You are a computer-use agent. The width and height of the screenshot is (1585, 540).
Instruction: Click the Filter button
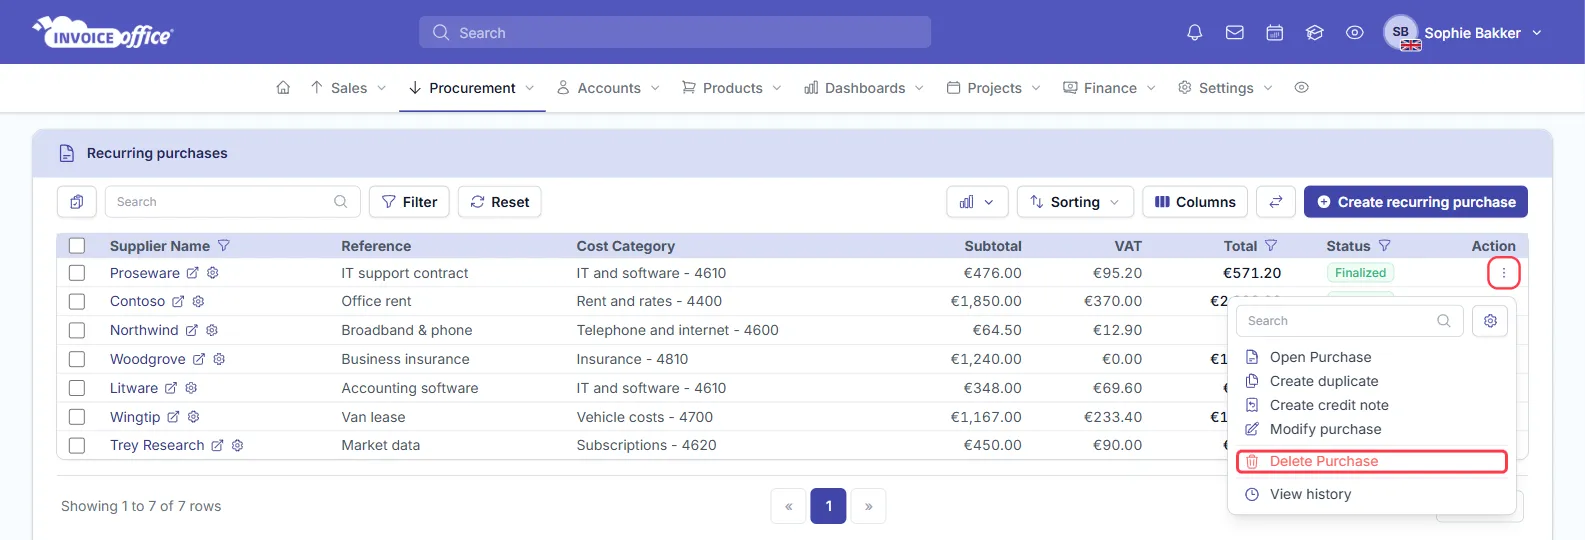point(409,202)
